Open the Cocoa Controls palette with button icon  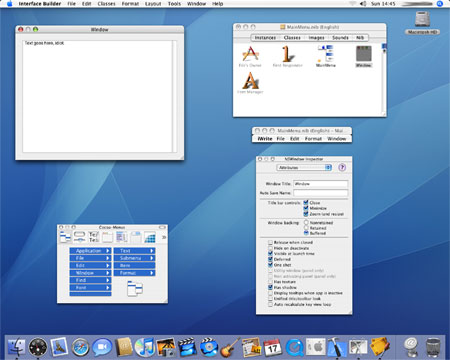(79, 237)
